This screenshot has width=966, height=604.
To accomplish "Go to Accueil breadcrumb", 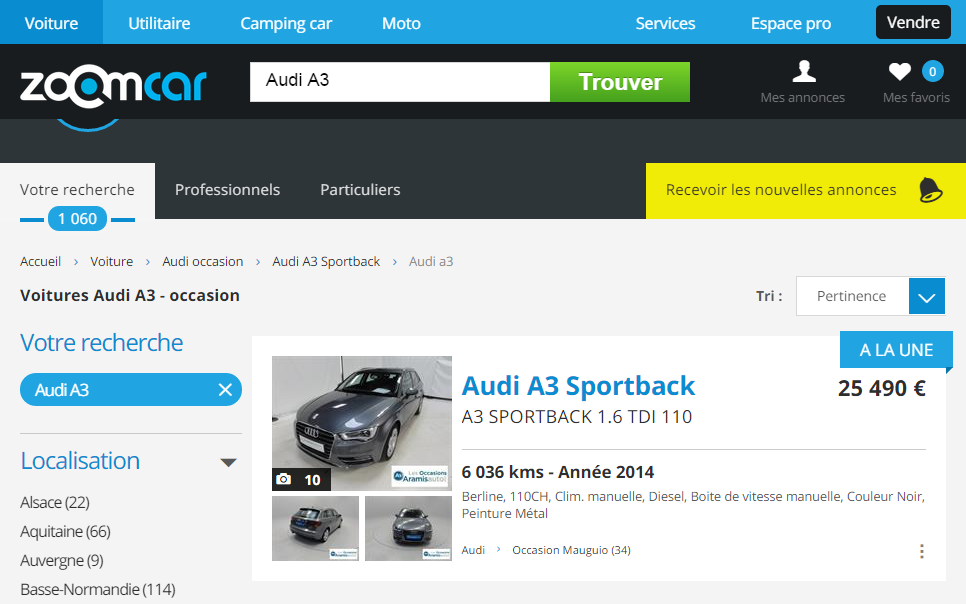I will 40,261.
